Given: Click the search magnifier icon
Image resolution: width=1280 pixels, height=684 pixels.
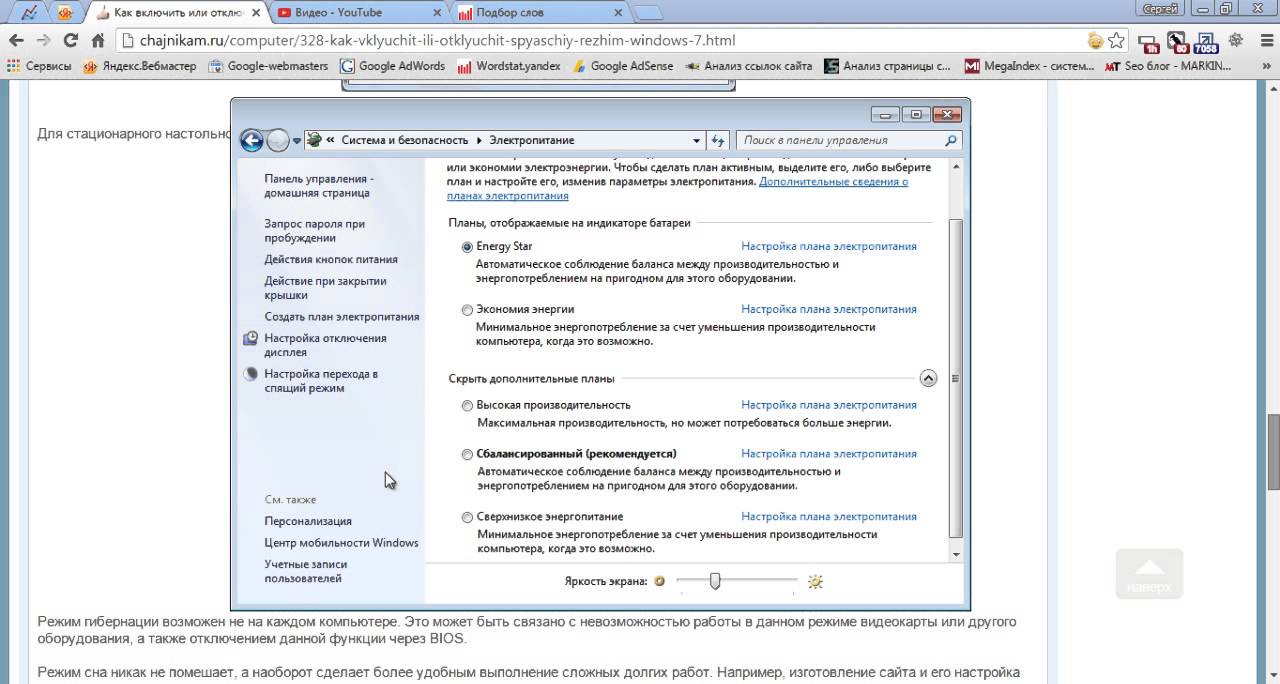Looking at the screenshot, I should click(x=951, y=141).
